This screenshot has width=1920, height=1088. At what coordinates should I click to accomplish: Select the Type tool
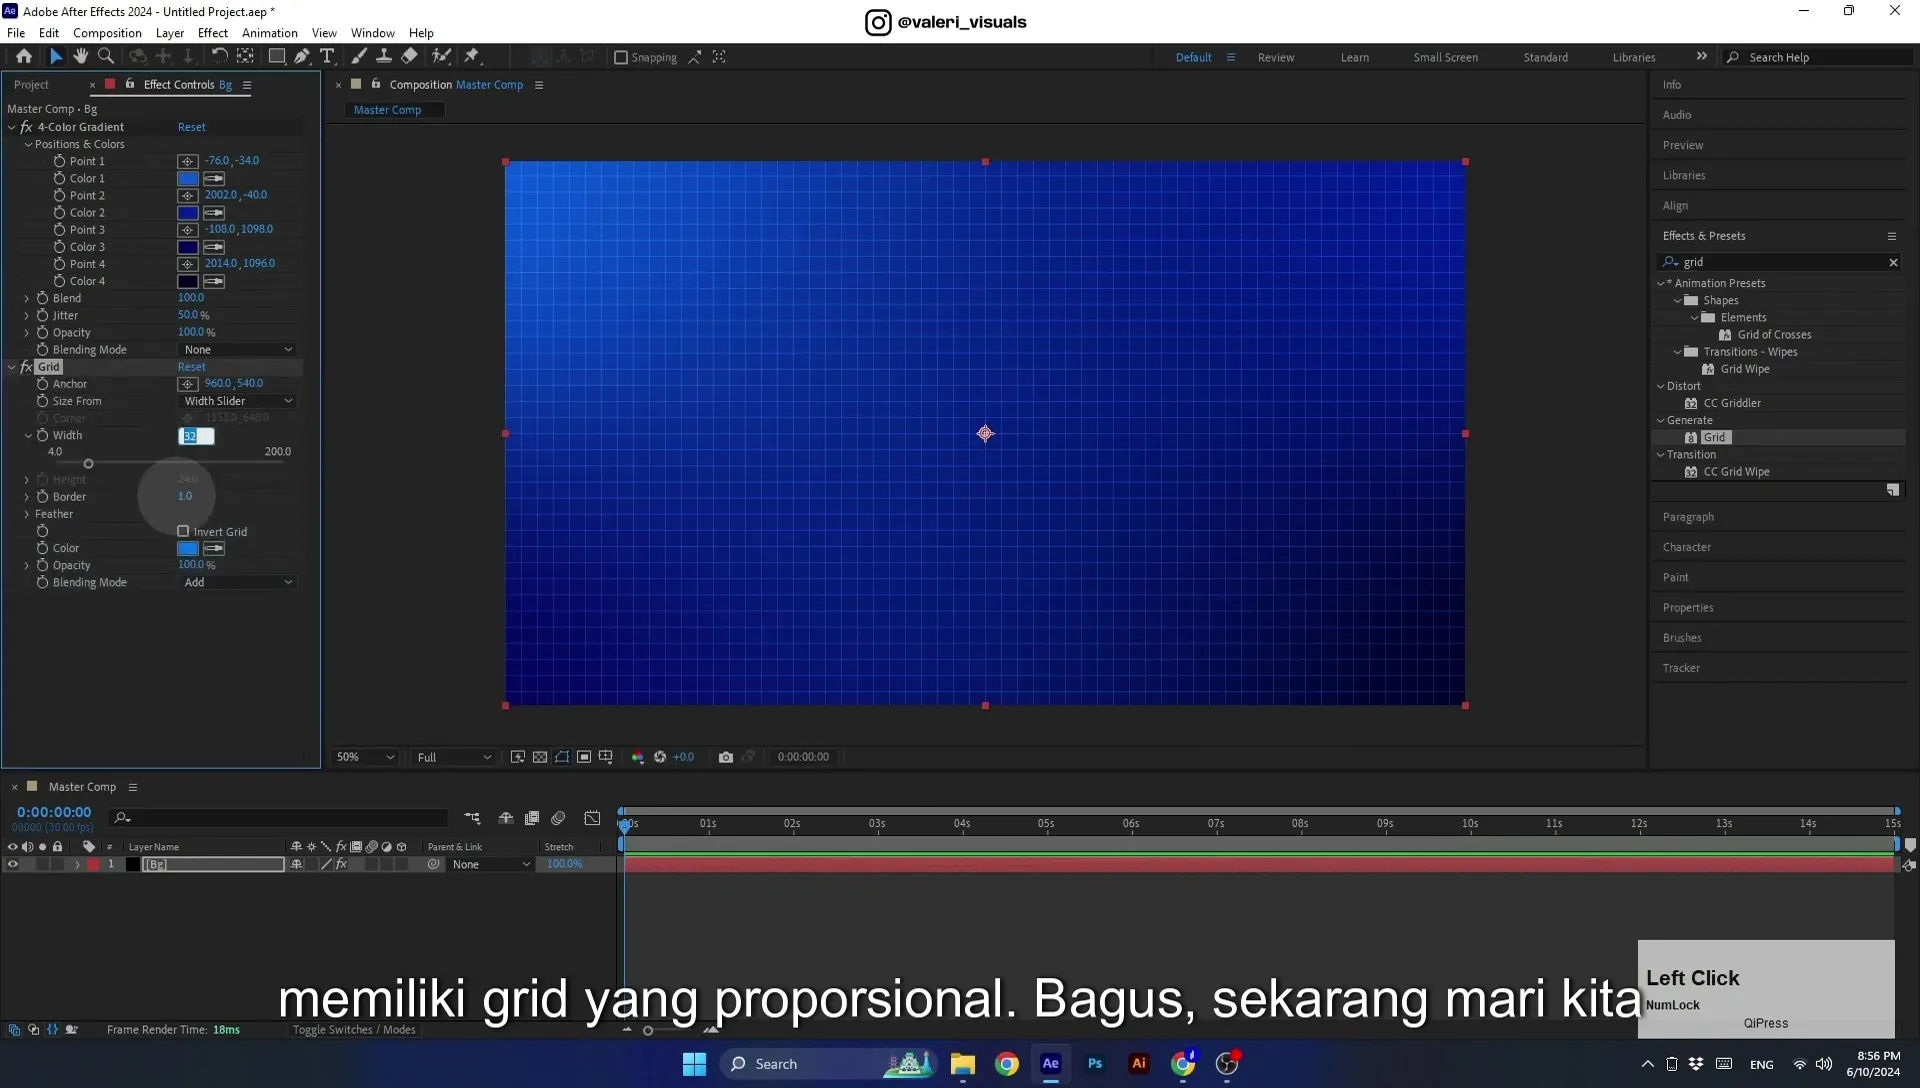tap(327, 57)
